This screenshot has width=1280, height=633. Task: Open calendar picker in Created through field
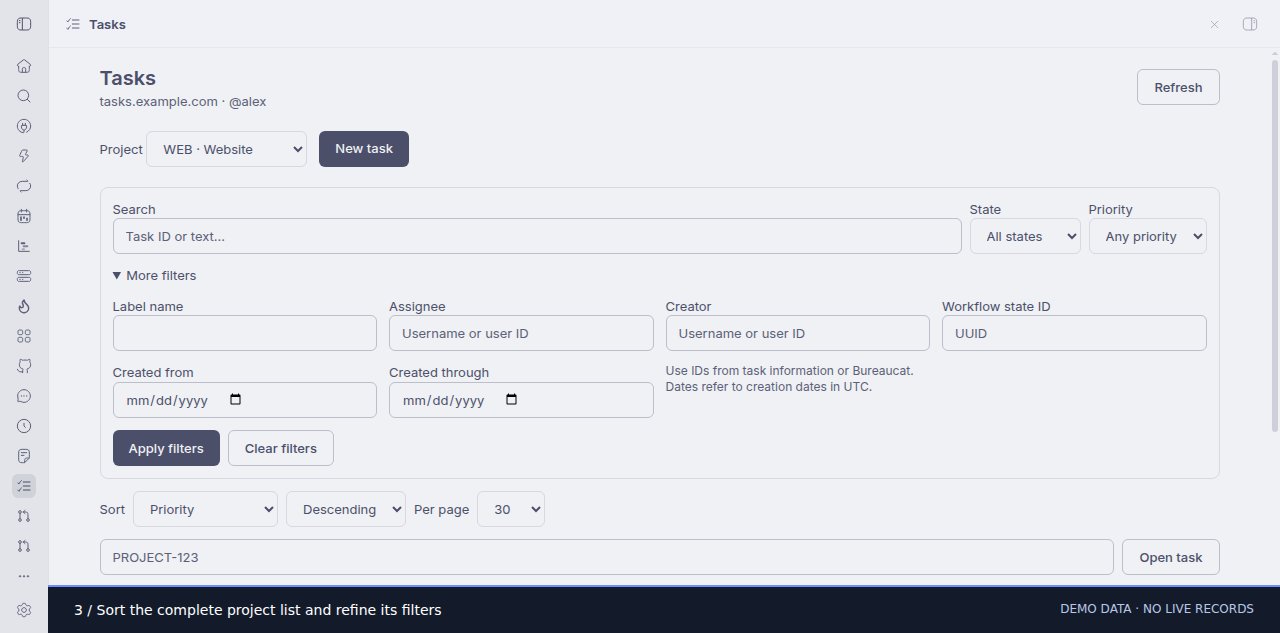click(512, 399)
